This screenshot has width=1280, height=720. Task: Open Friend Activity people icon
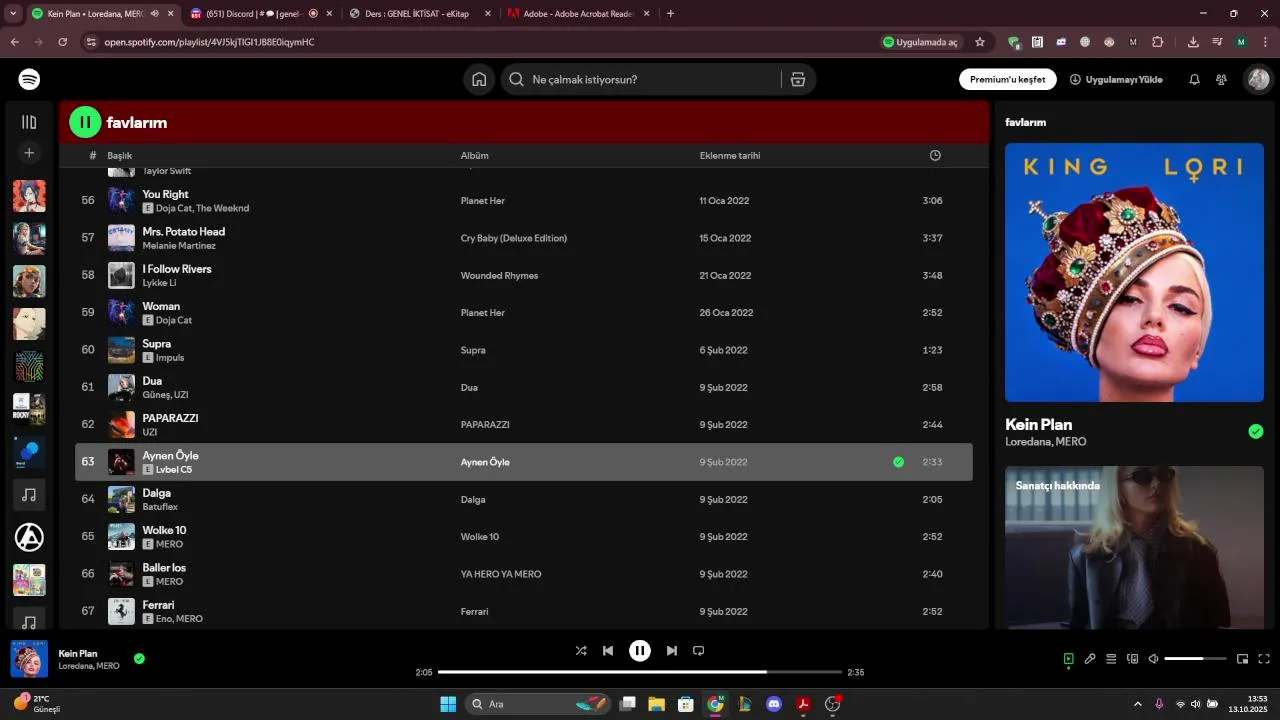coord(1221,79)
